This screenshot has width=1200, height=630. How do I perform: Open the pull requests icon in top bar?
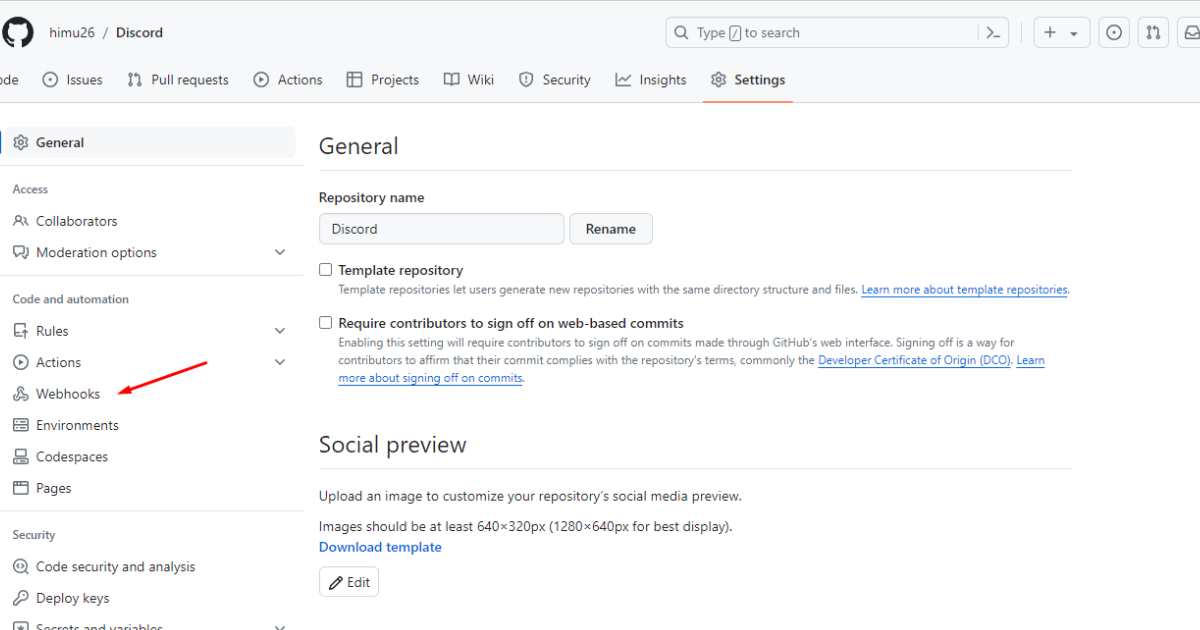pyautogui.click(x=1153, y=33)
